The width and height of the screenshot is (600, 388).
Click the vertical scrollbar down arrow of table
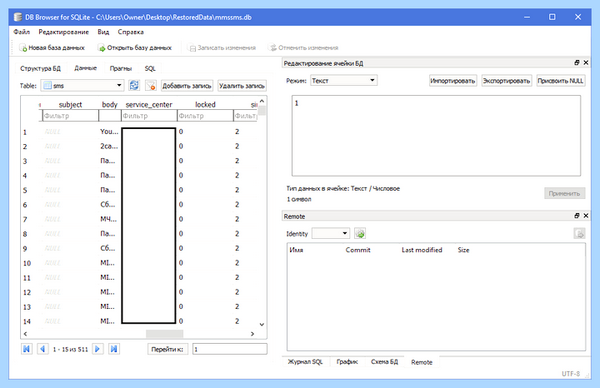pos(262,324)
